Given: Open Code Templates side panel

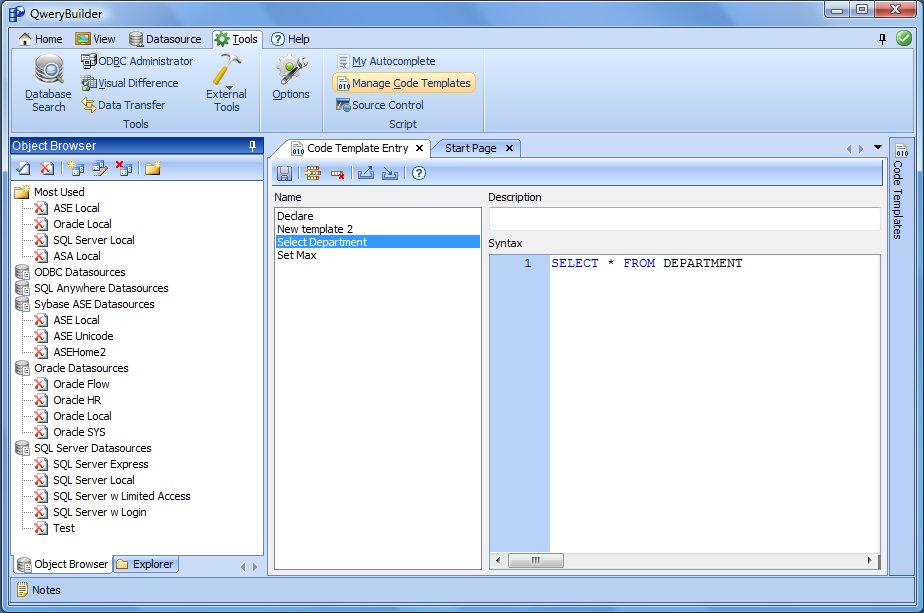Looking at the screenshot, I should (x=899, y=192).
